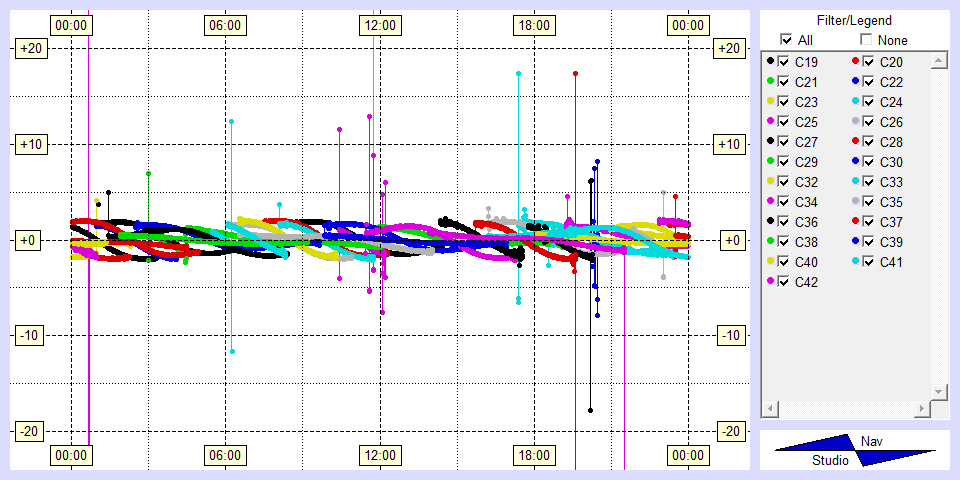The width and height of the screenshot is (960, 480).
Task: Uncheck the C33 series checkbox
Action: 869,182
